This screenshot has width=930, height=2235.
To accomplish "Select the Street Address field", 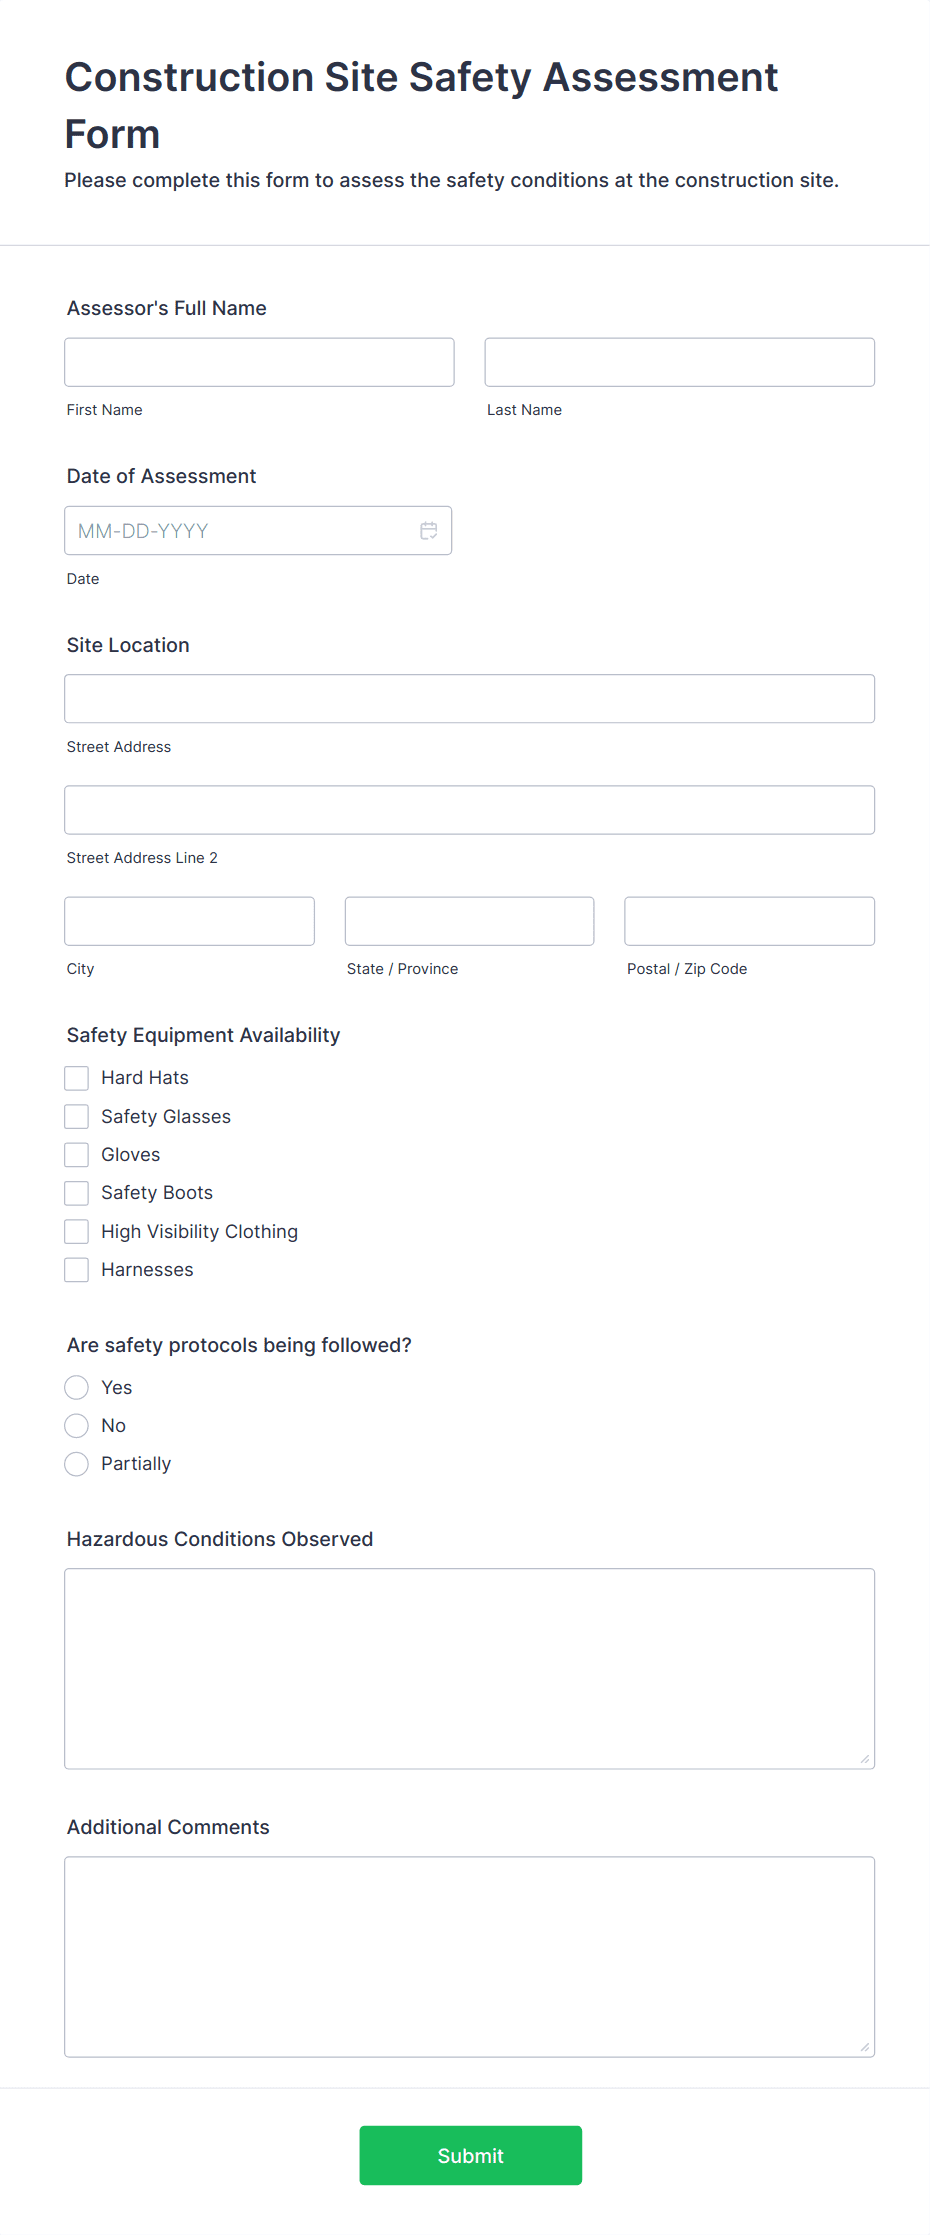I will tap(469, 698).
